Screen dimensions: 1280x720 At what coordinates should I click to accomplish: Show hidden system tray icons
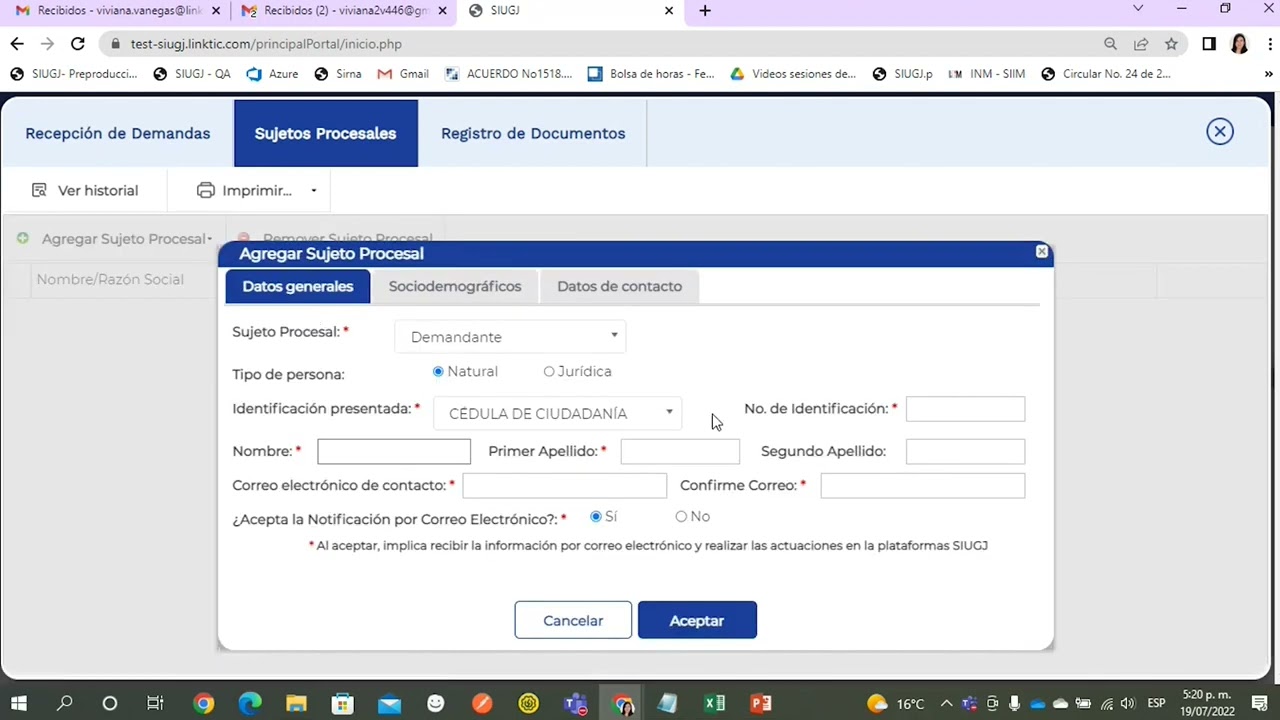(946, 703)
